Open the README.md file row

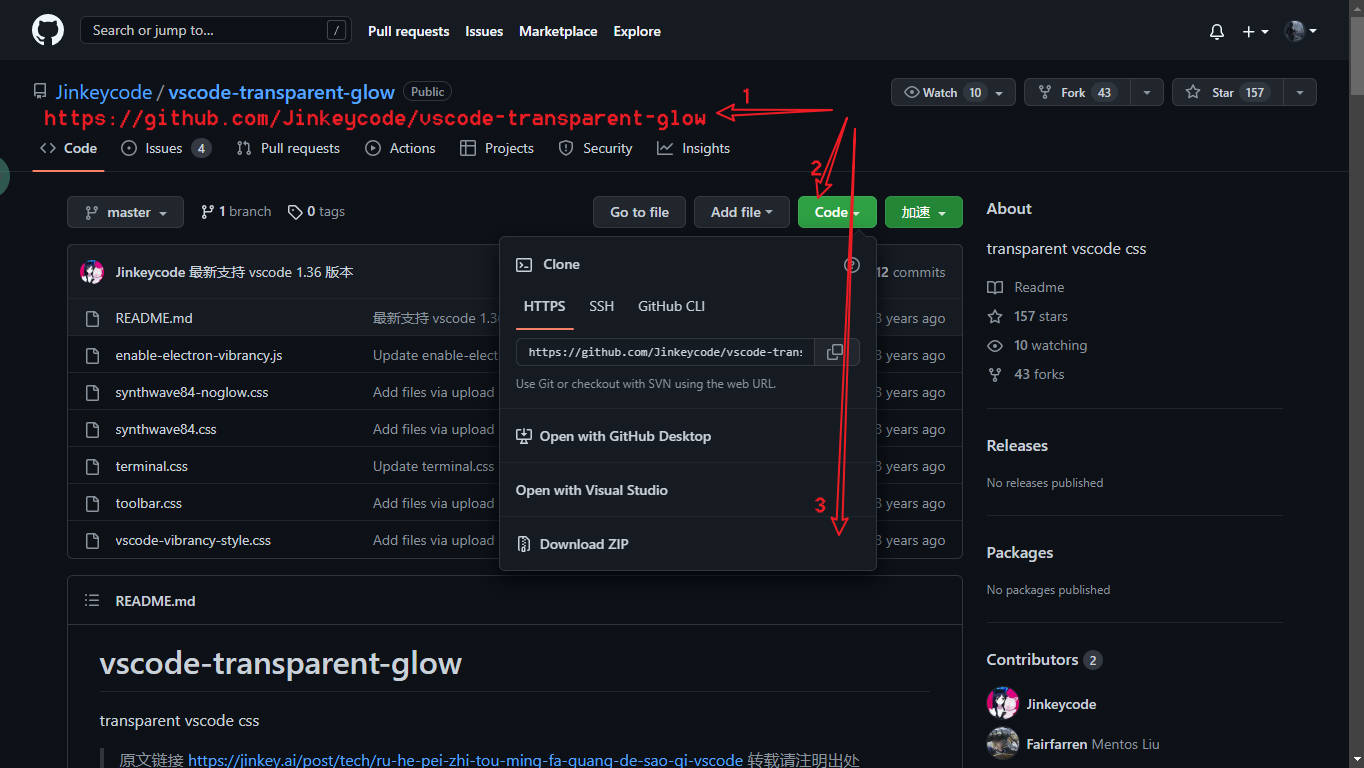[x=154, y=318]
